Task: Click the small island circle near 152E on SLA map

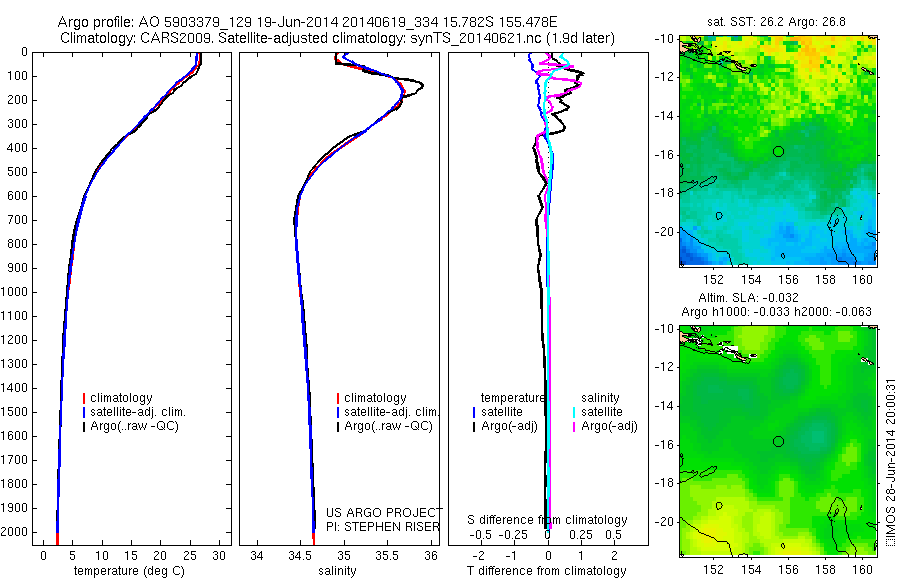Action: click(719, 506)
